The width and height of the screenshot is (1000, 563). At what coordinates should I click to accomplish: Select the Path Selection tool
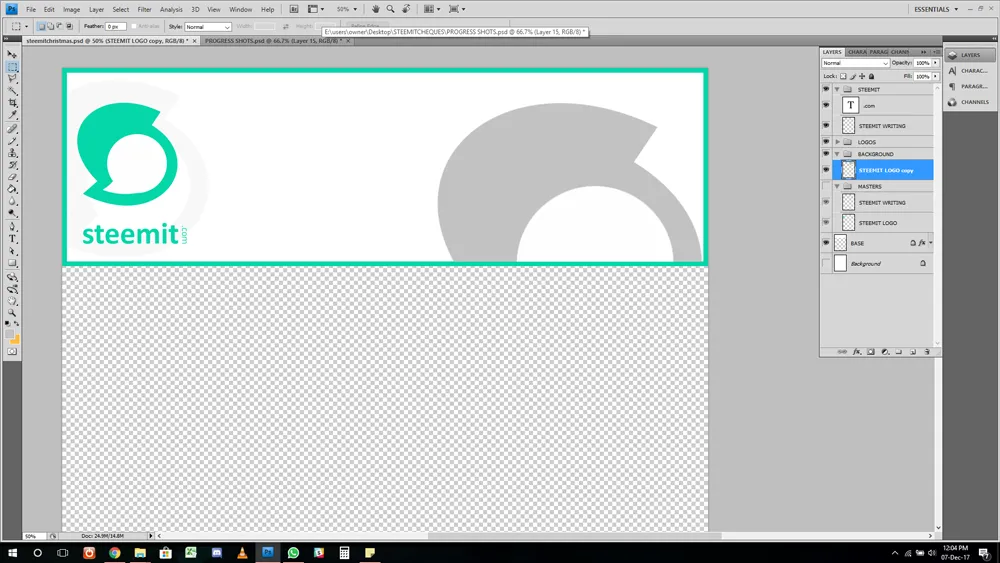pos(12,251)
